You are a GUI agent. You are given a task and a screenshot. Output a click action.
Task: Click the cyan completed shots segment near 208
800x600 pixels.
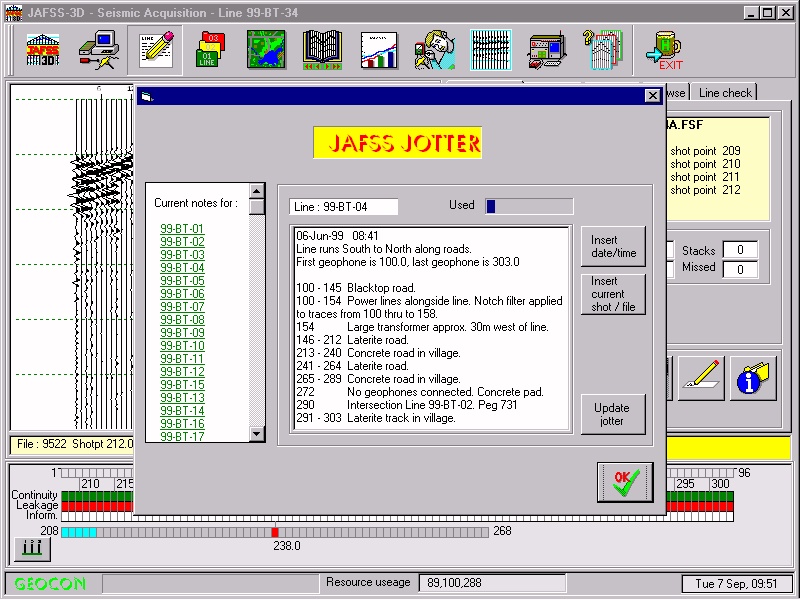pyautogui.click(x=79, y=532)
